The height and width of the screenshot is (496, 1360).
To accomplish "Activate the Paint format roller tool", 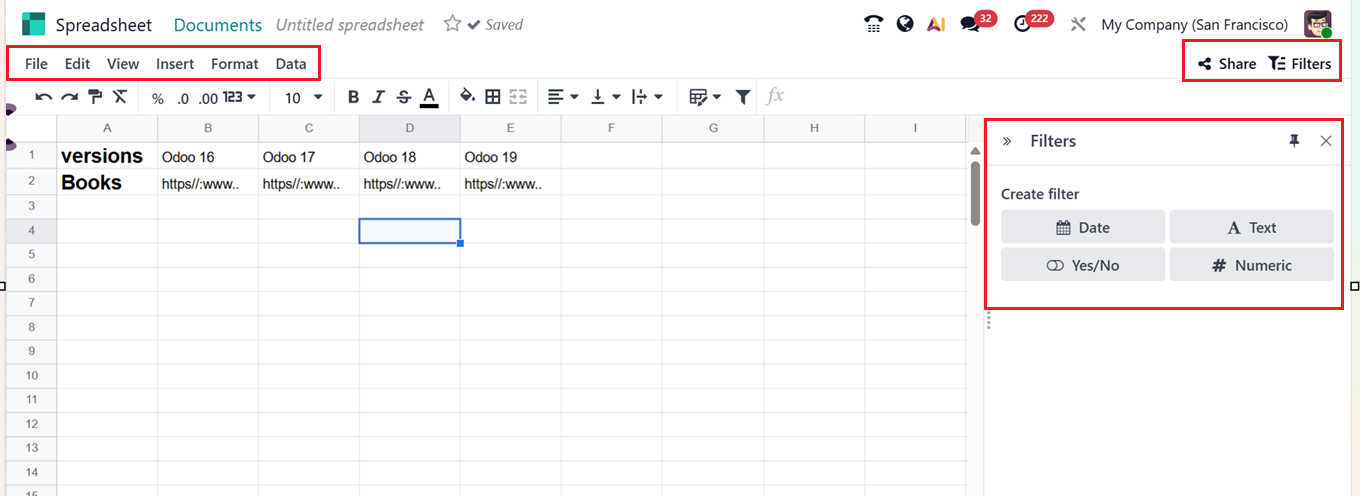I will coord(95,97).
